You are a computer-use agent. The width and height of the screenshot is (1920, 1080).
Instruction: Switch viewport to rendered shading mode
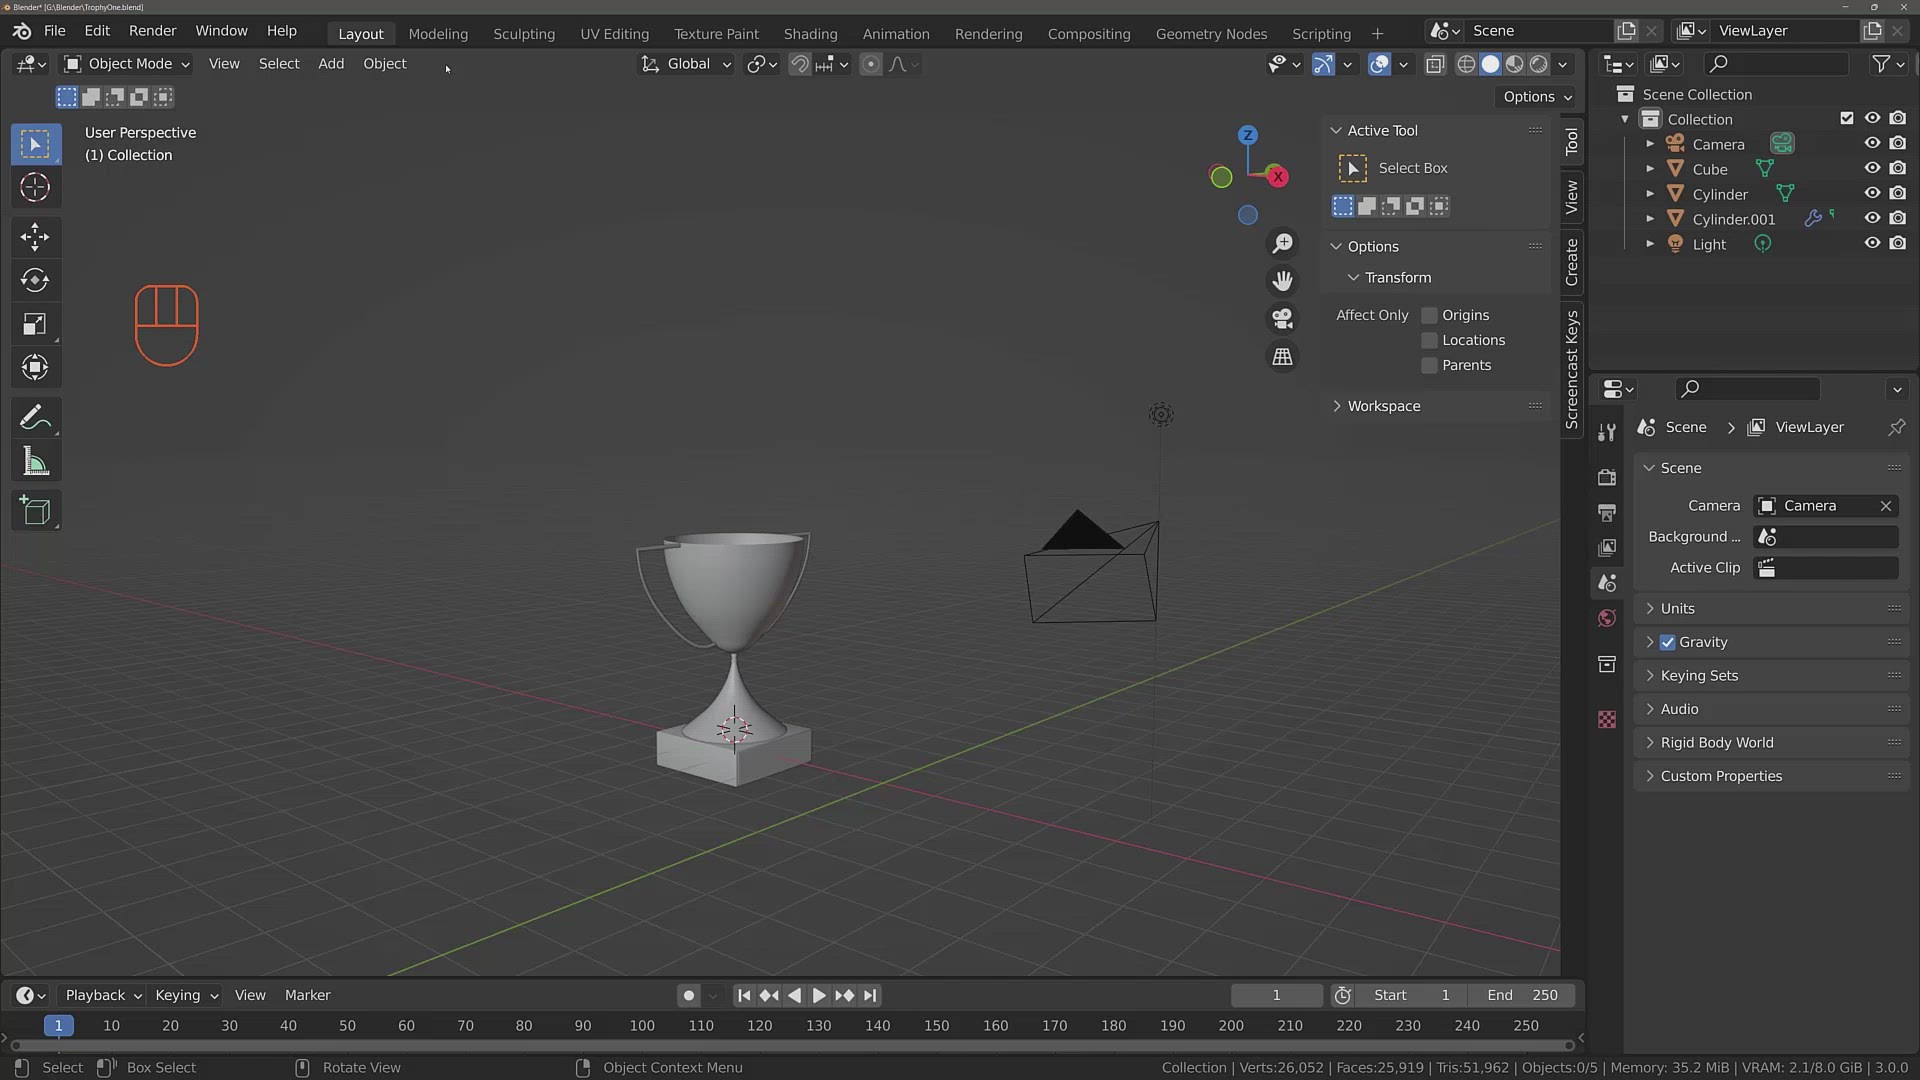coord(1538,64)
